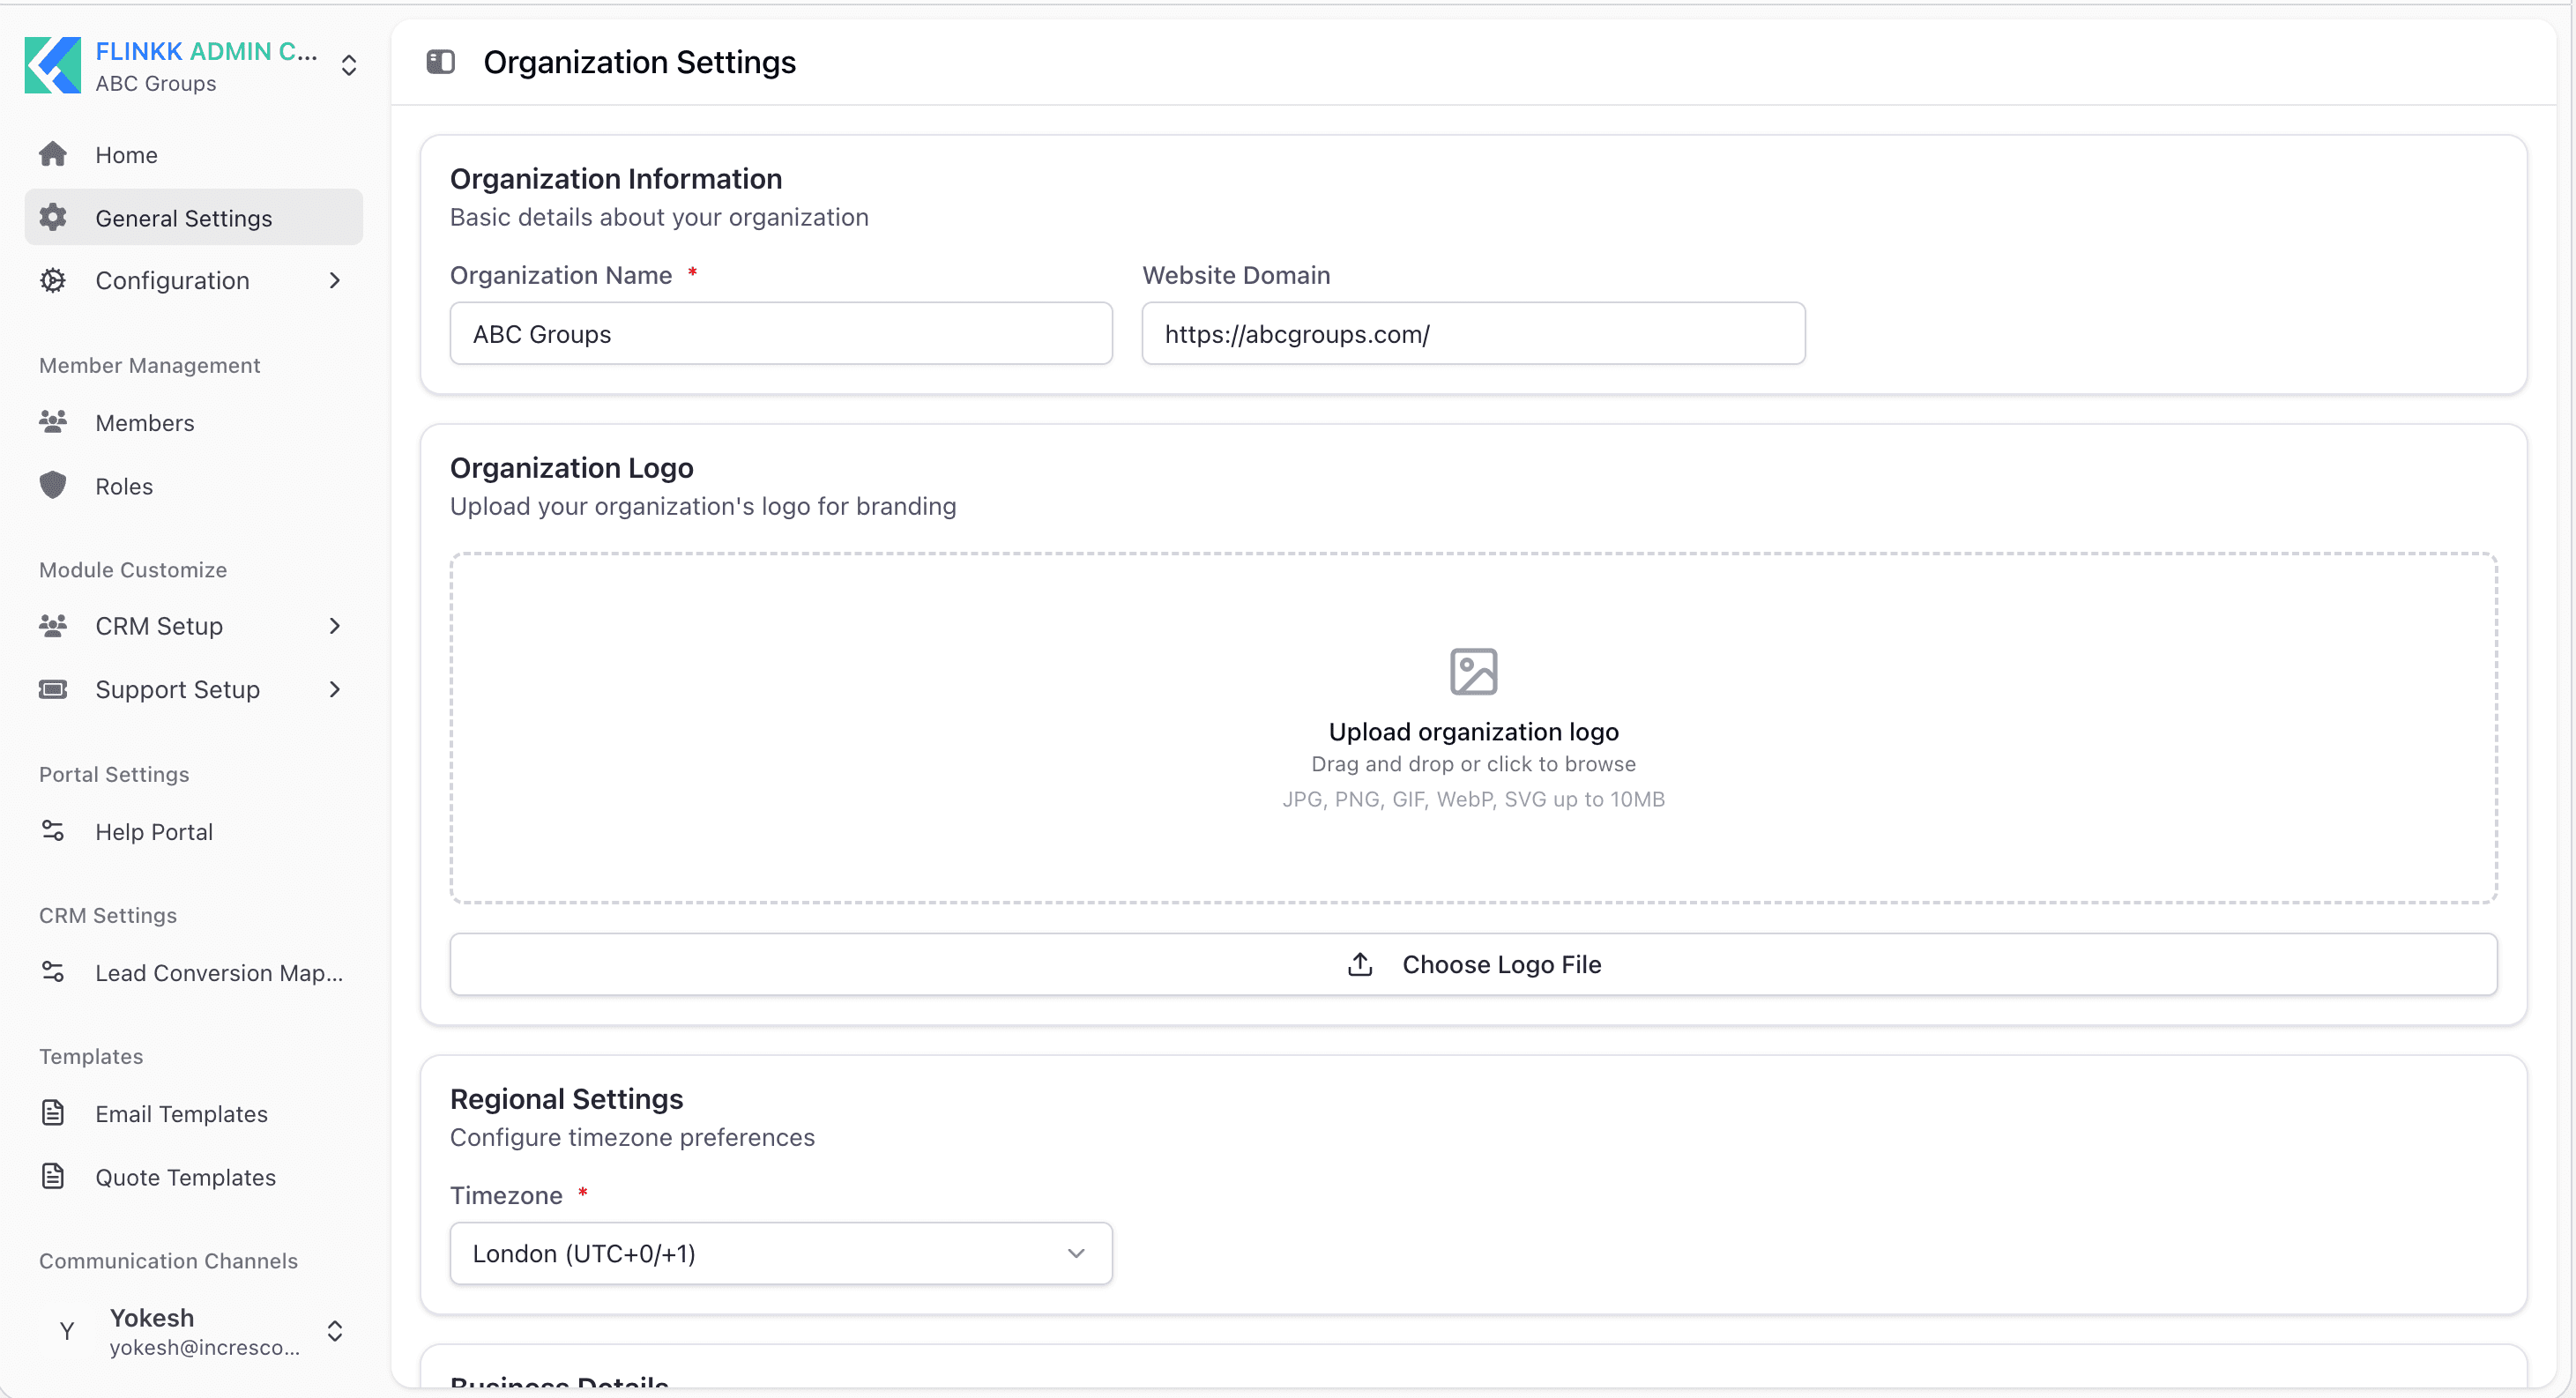The width and height of the screenshot is (2576, 1398).
Task: Expand the Support Setup submenu arrow
Action: click(335, 689)
